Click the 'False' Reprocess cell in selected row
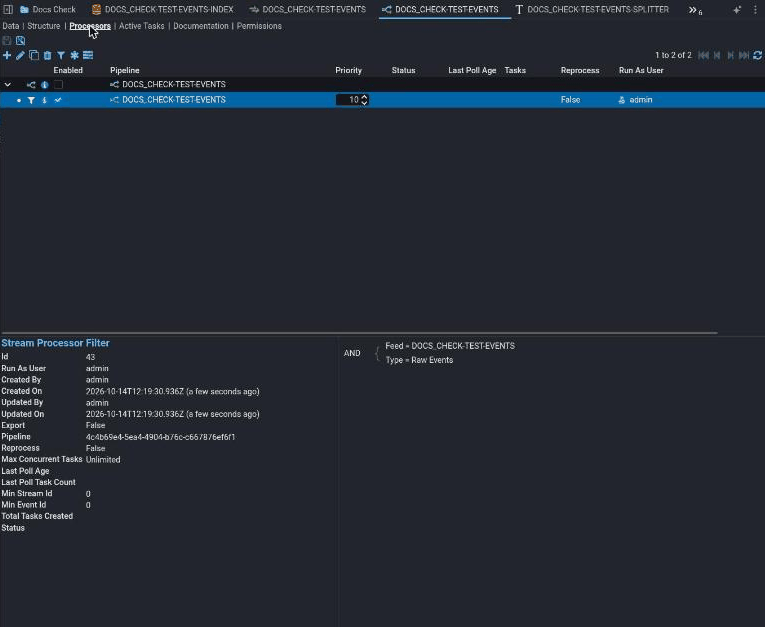This screenshot has height=627, width=765. 570,100
